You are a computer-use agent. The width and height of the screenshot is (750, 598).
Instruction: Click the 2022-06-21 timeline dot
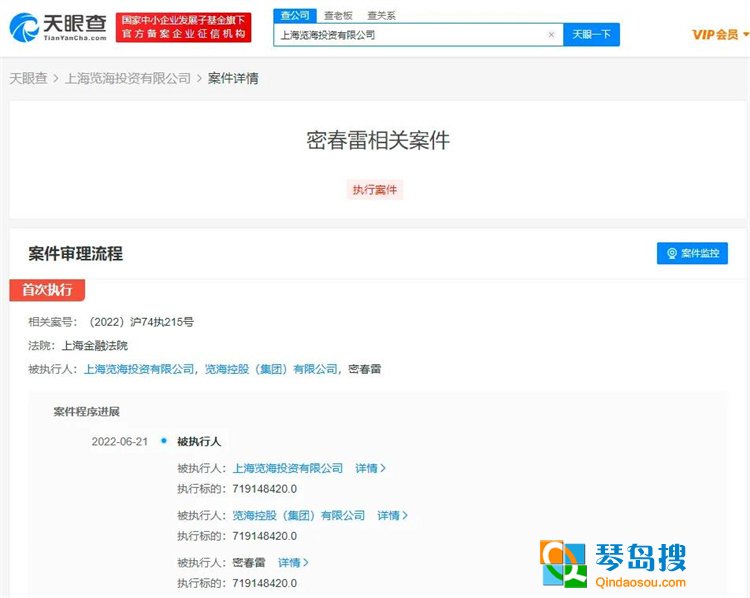click(164, 441)
